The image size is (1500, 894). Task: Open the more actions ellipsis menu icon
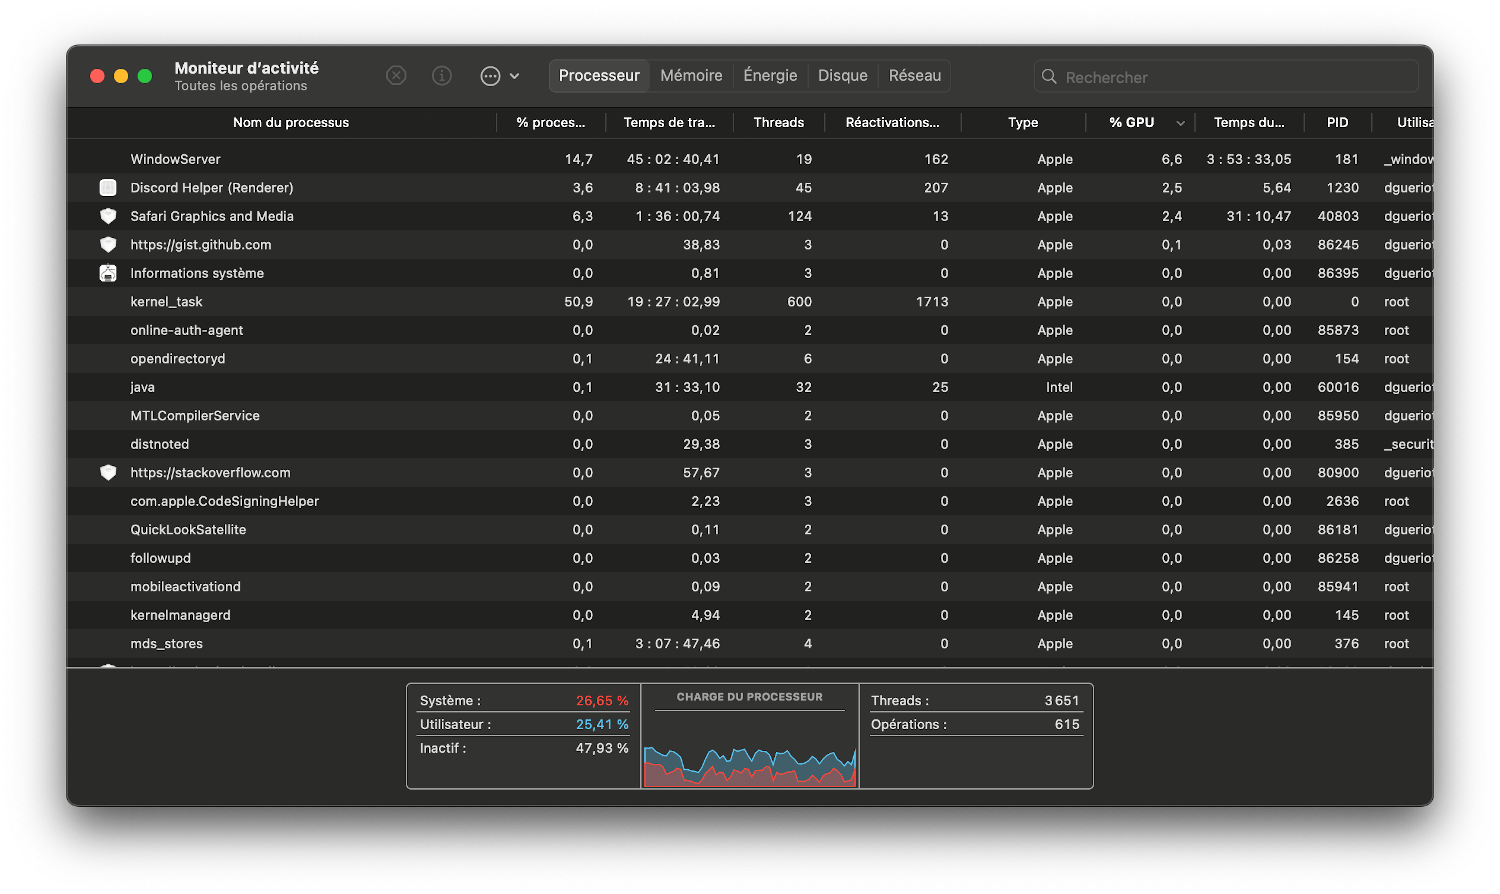(490, 76)
